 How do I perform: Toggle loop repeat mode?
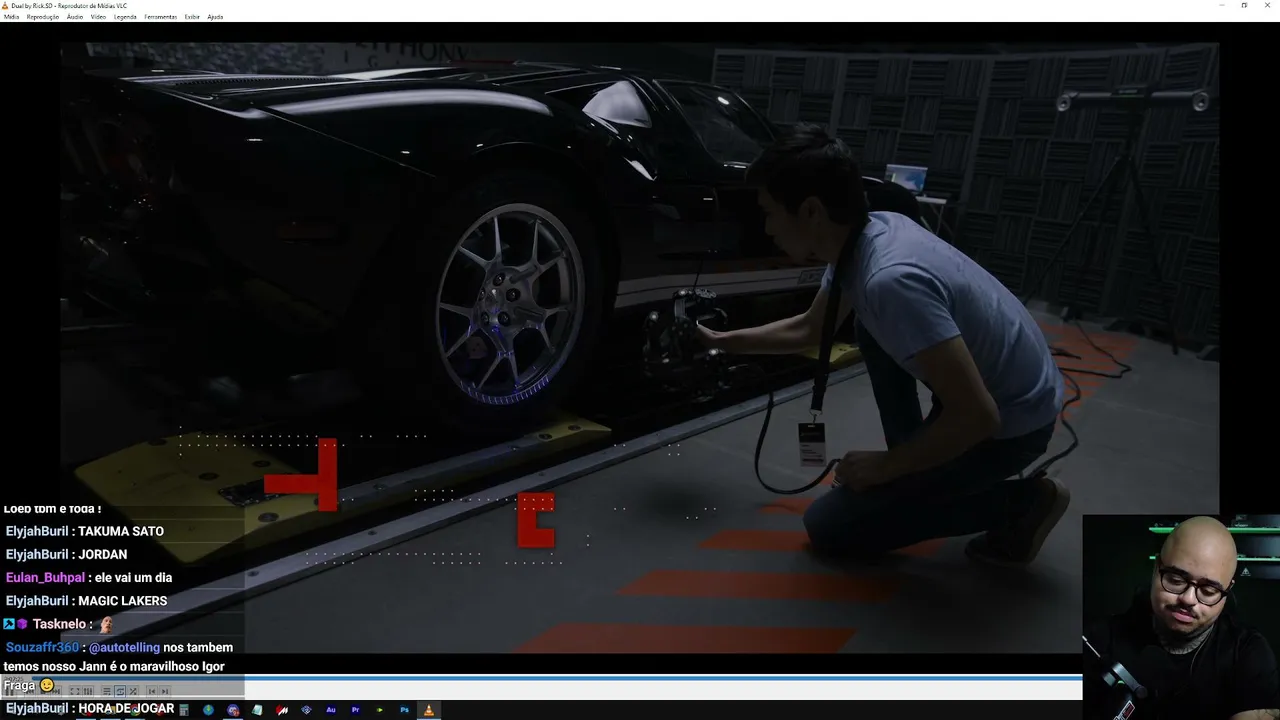120,691
